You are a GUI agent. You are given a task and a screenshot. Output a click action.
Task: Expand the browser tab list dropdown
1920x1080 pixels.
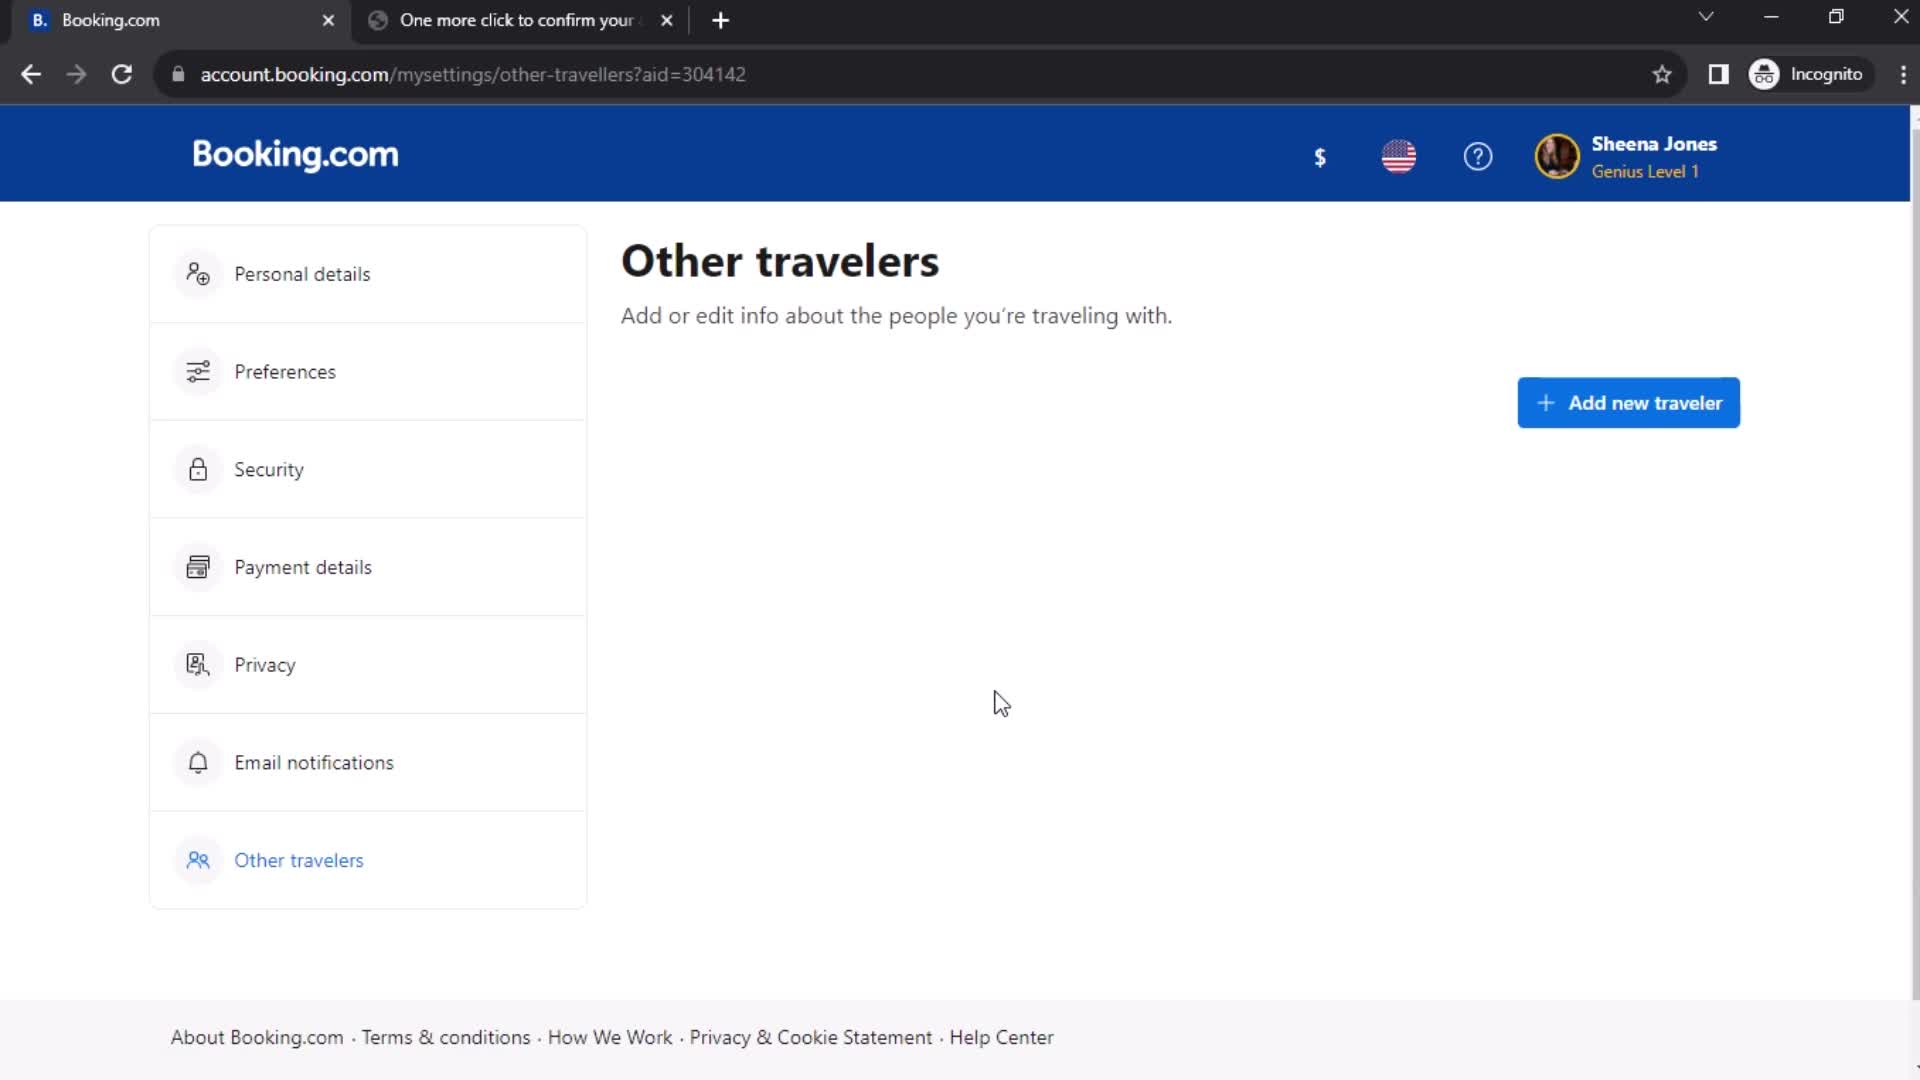point(1705,18)
